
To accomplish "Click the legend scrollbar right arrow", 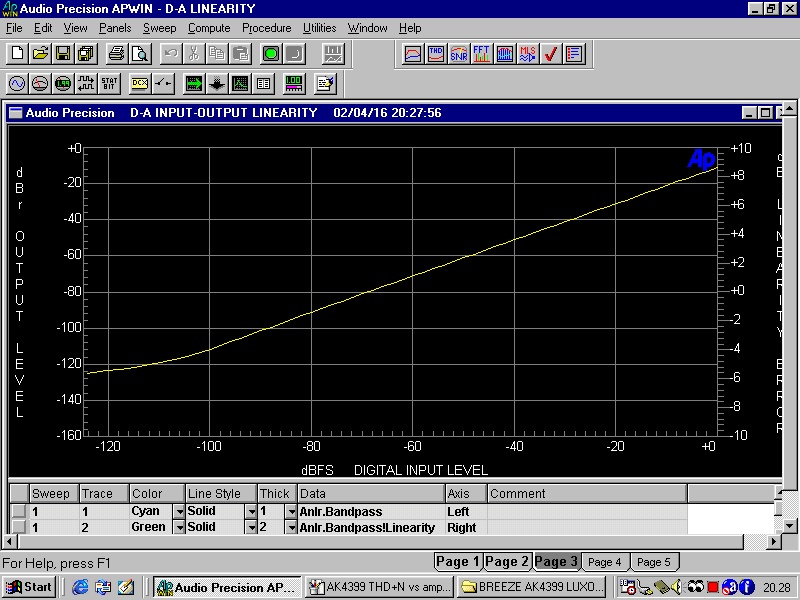I will click(x=774, y=541).
